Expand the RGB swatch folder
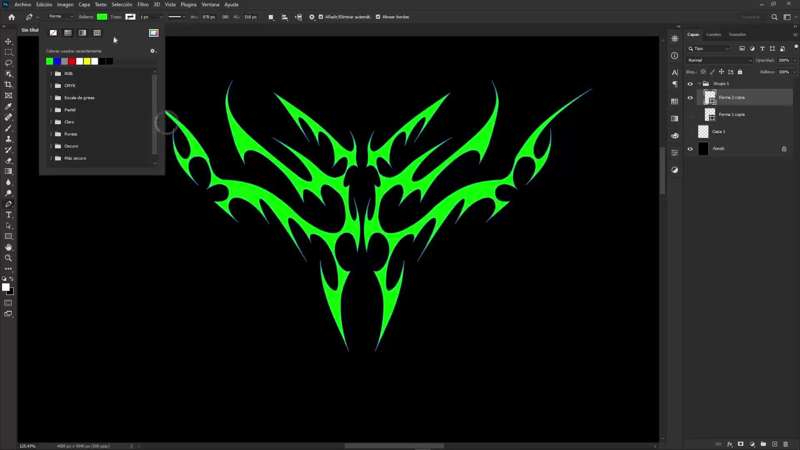800x450 pixels. [51, 74]
